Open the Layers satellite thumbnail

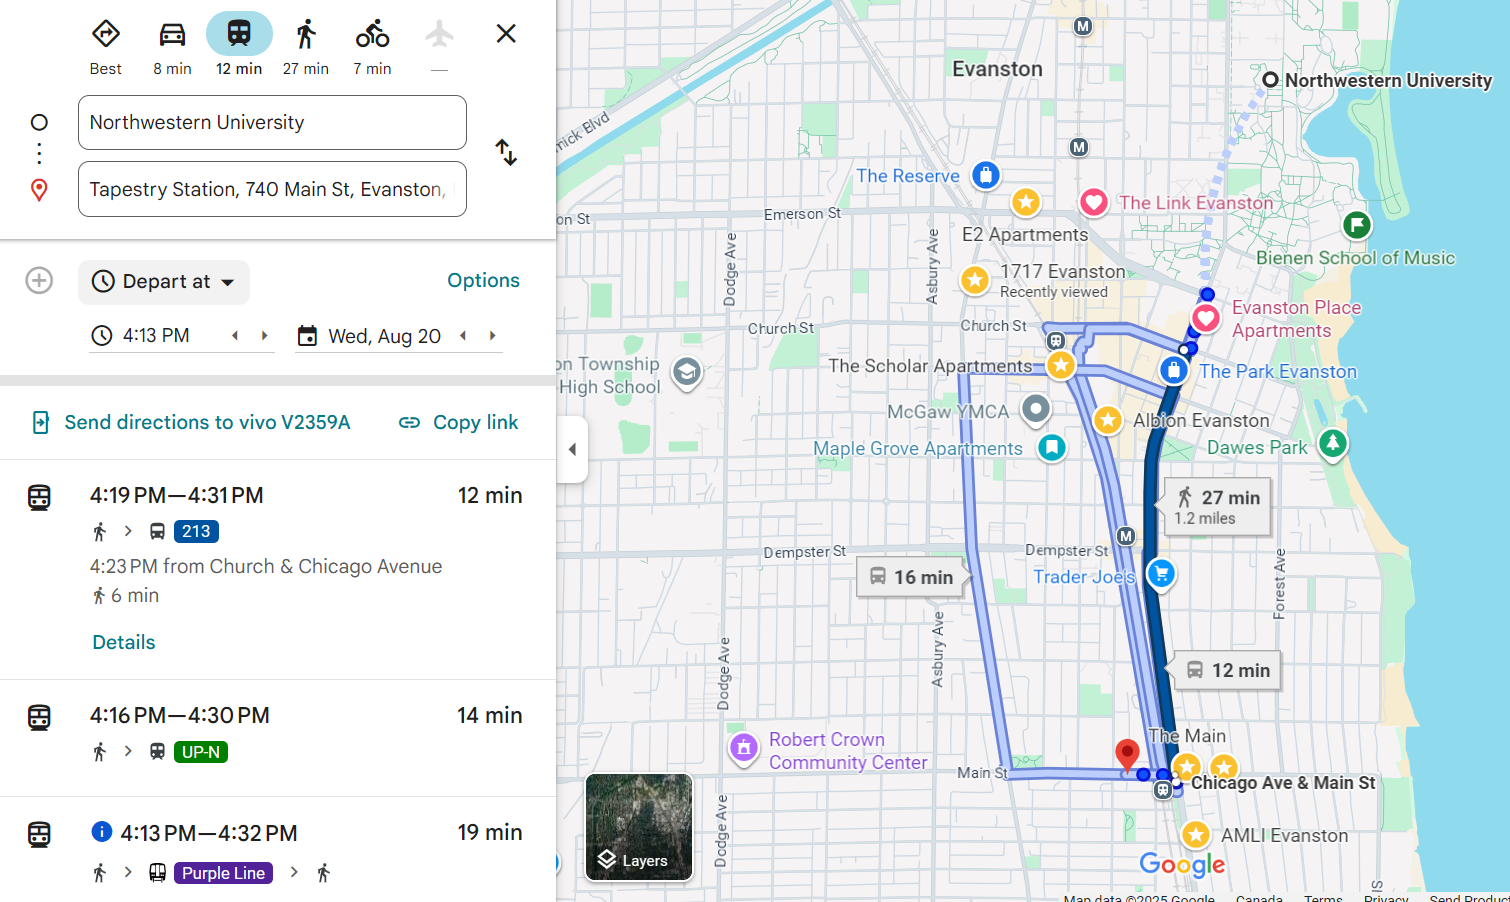pyautogui.click(x=639, y=827)
